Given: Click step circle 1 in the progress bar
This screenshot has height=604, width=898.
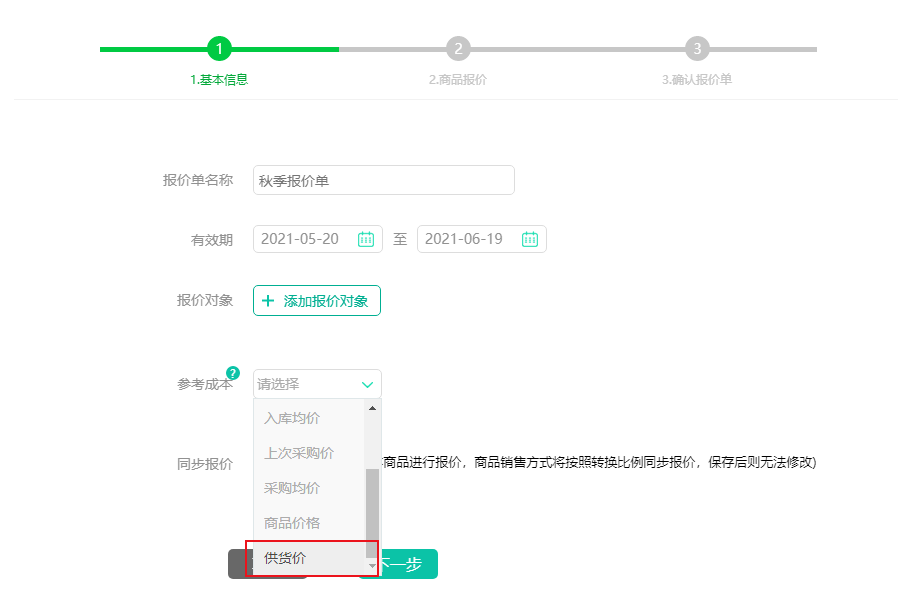Looking at the screenshot, I should coord(219,47).
